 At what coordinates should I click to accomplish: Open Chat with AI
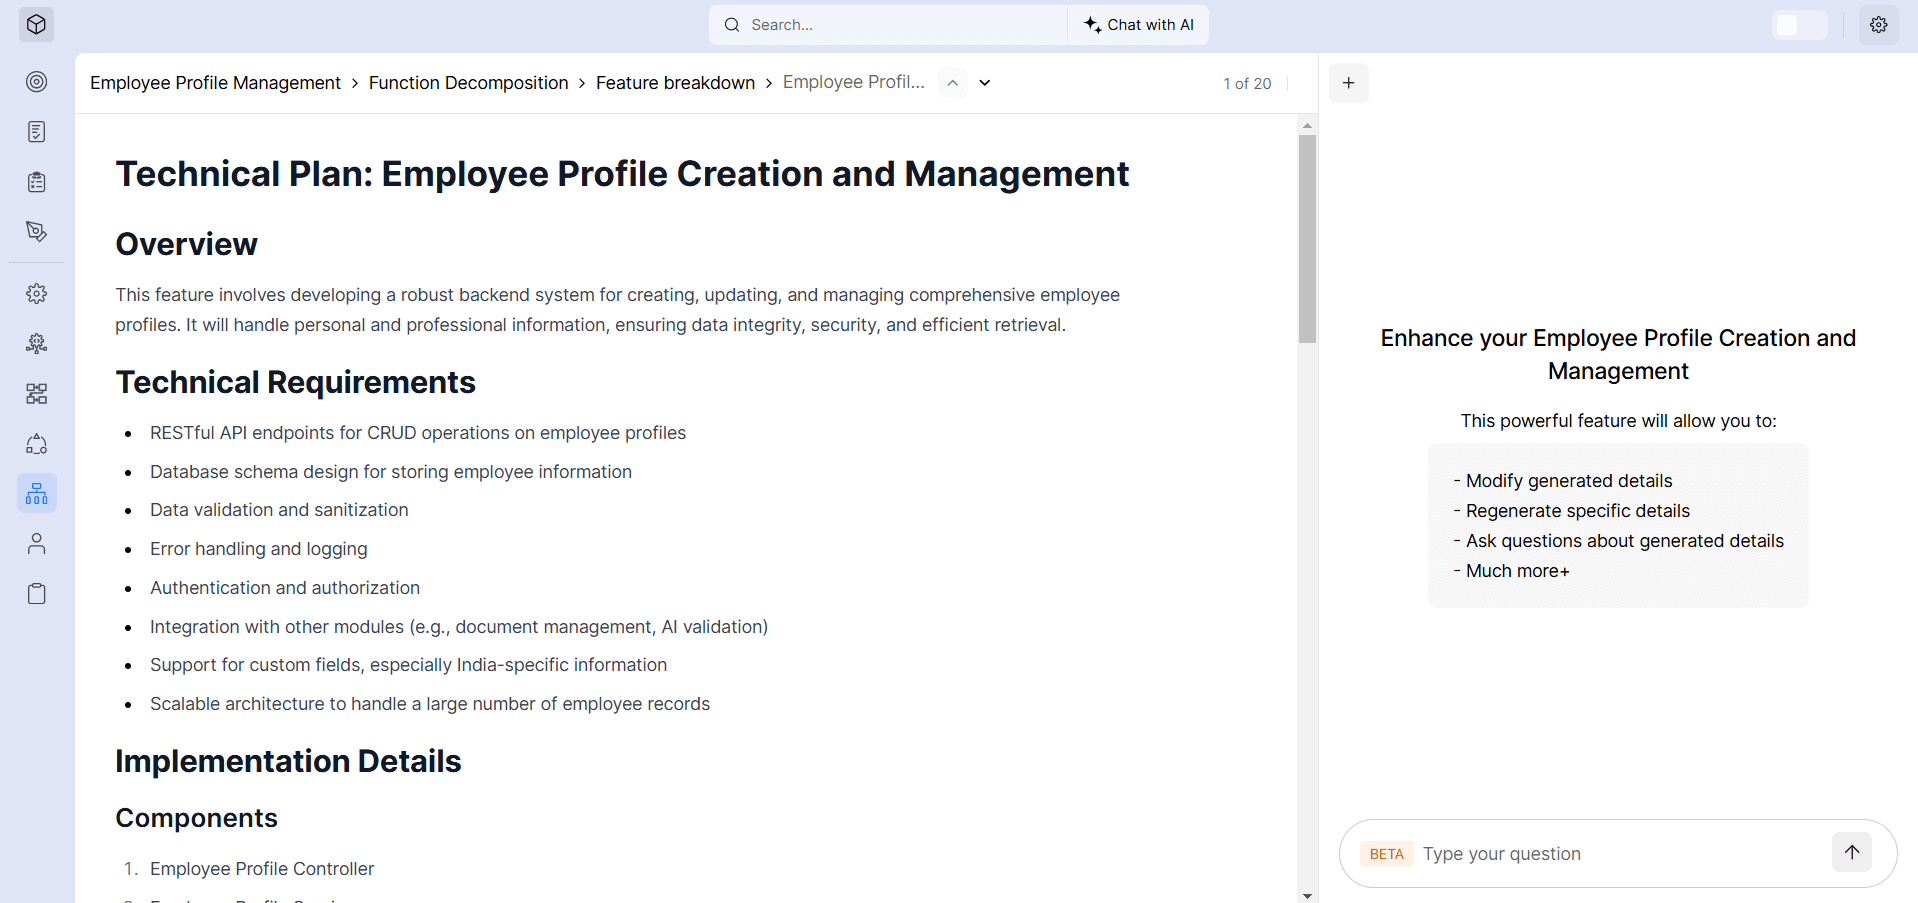point(1139,25)
